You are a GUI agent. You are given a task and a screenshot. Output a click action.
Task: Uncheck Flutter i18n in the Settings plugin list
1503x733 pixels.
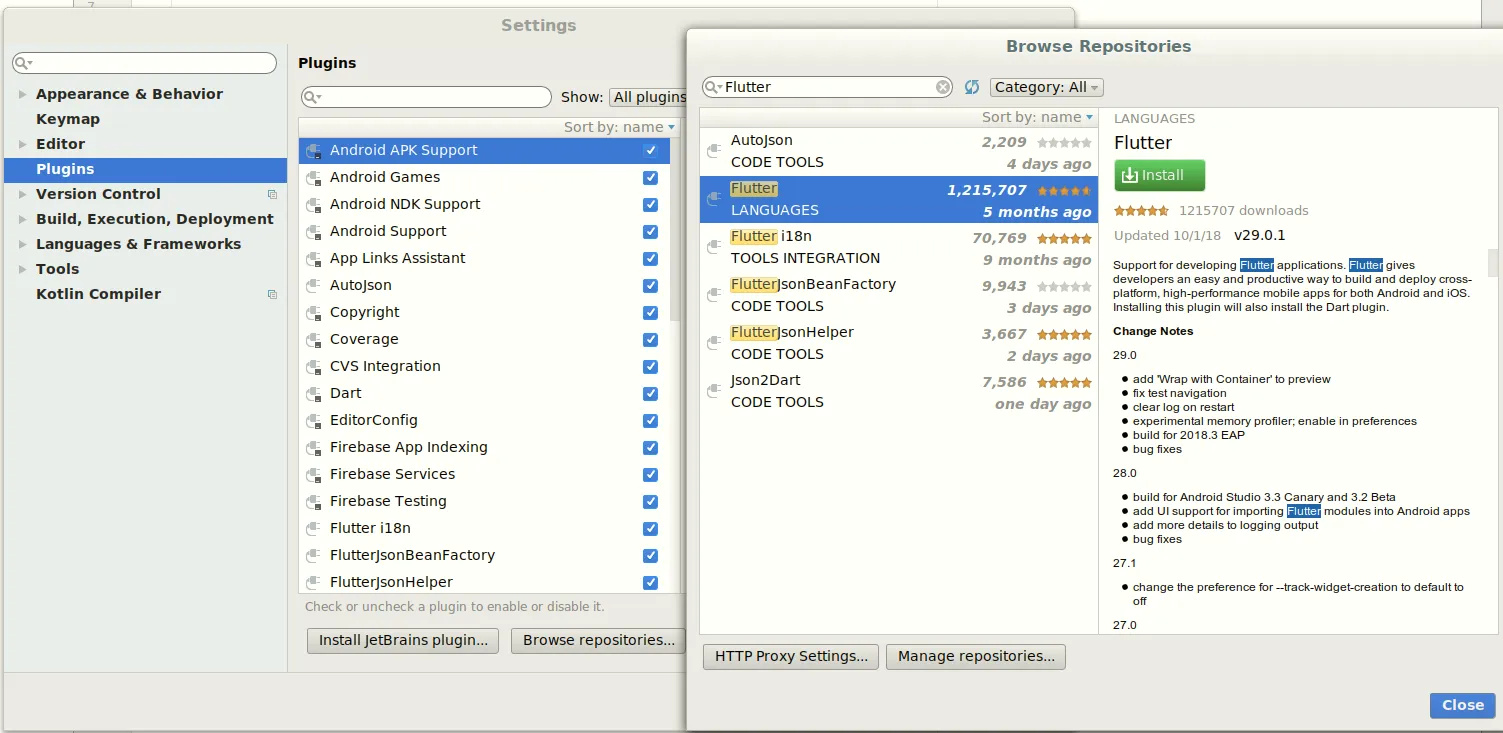tap(651, 528)
